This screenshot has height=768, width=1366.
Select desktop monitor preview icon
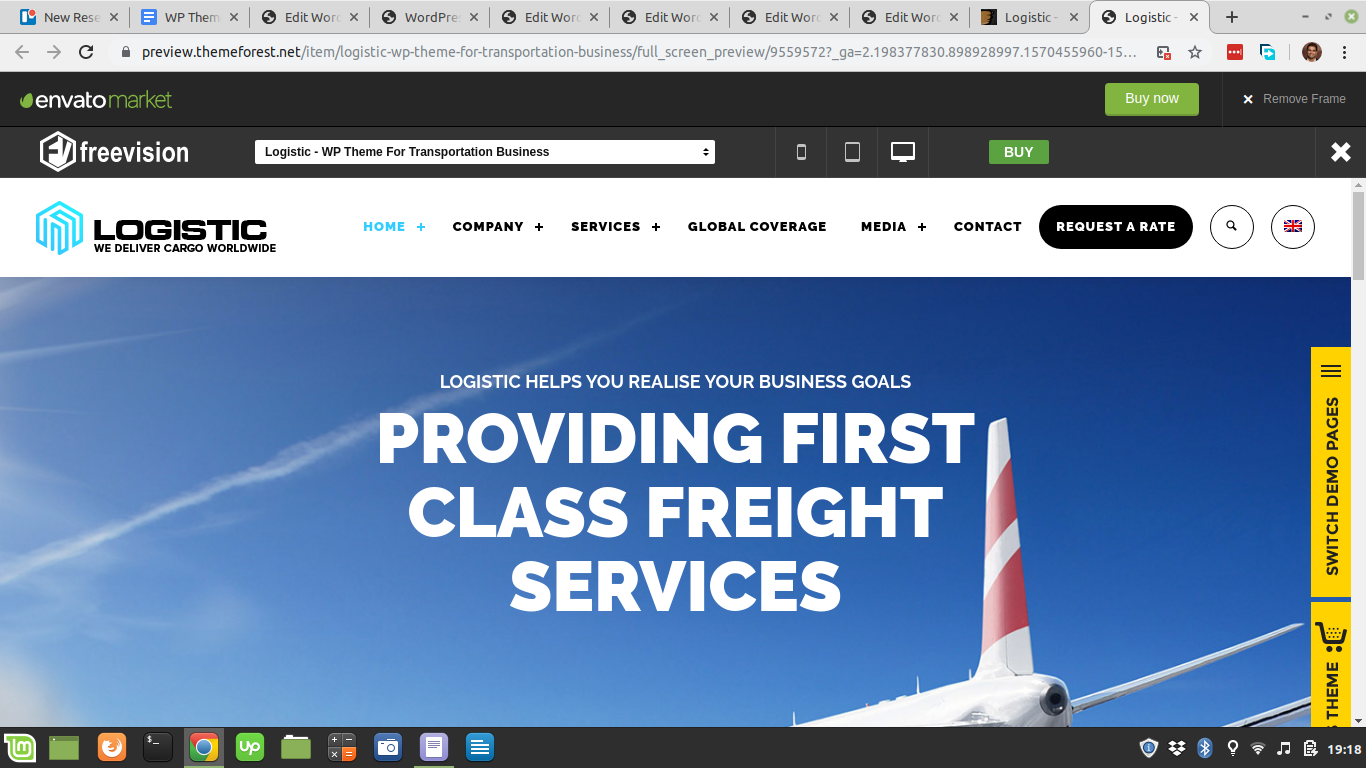903,152
